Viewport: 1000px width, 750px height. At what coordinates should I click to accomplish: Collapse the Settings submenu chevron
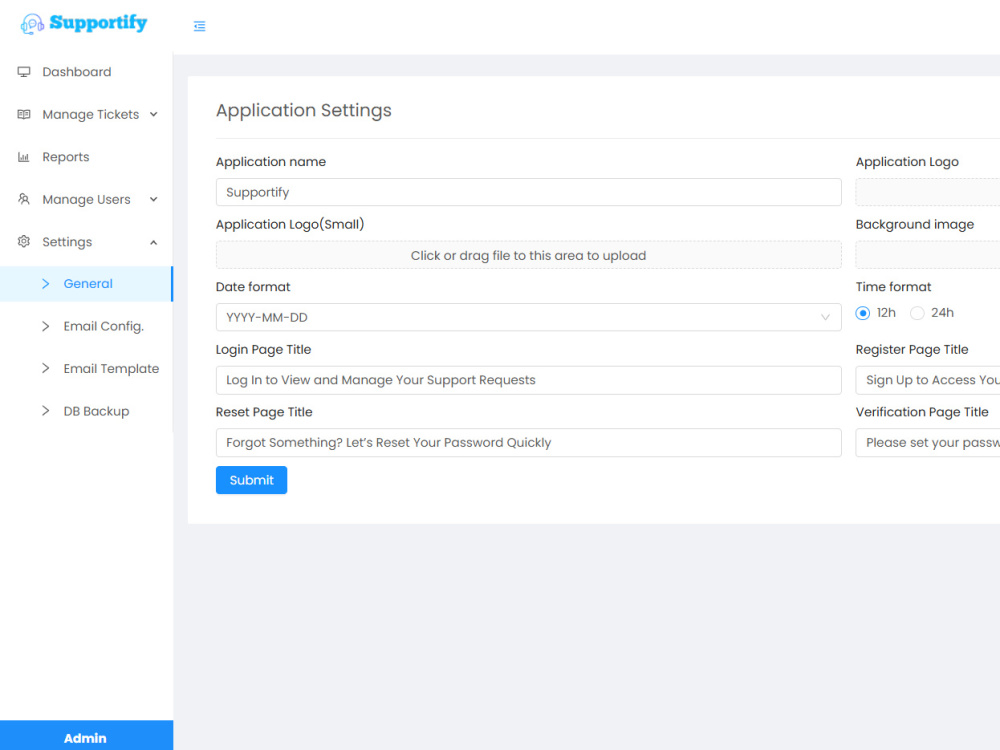[x=154, y=242]
